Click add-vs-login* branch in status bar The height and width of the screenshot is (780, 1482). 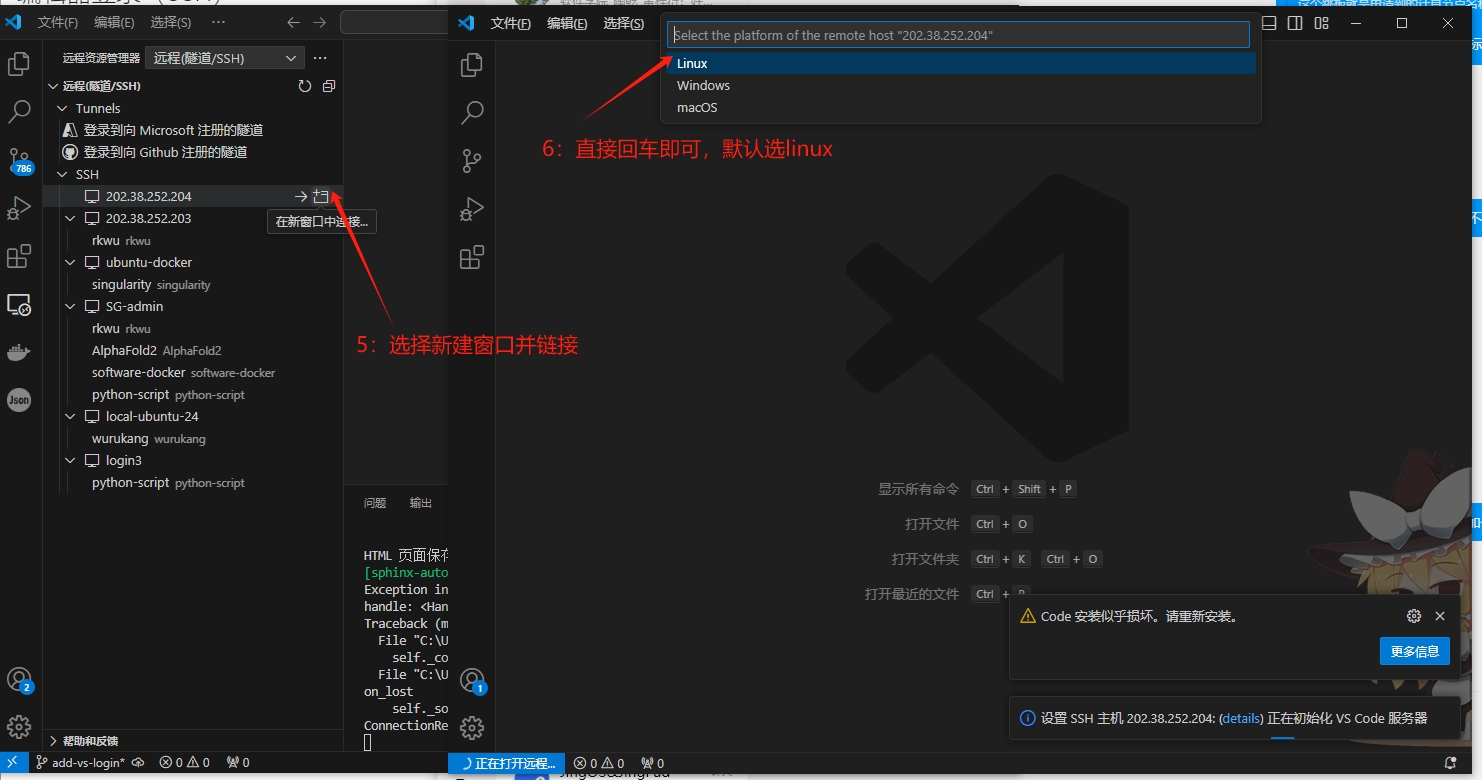(80, 762)
